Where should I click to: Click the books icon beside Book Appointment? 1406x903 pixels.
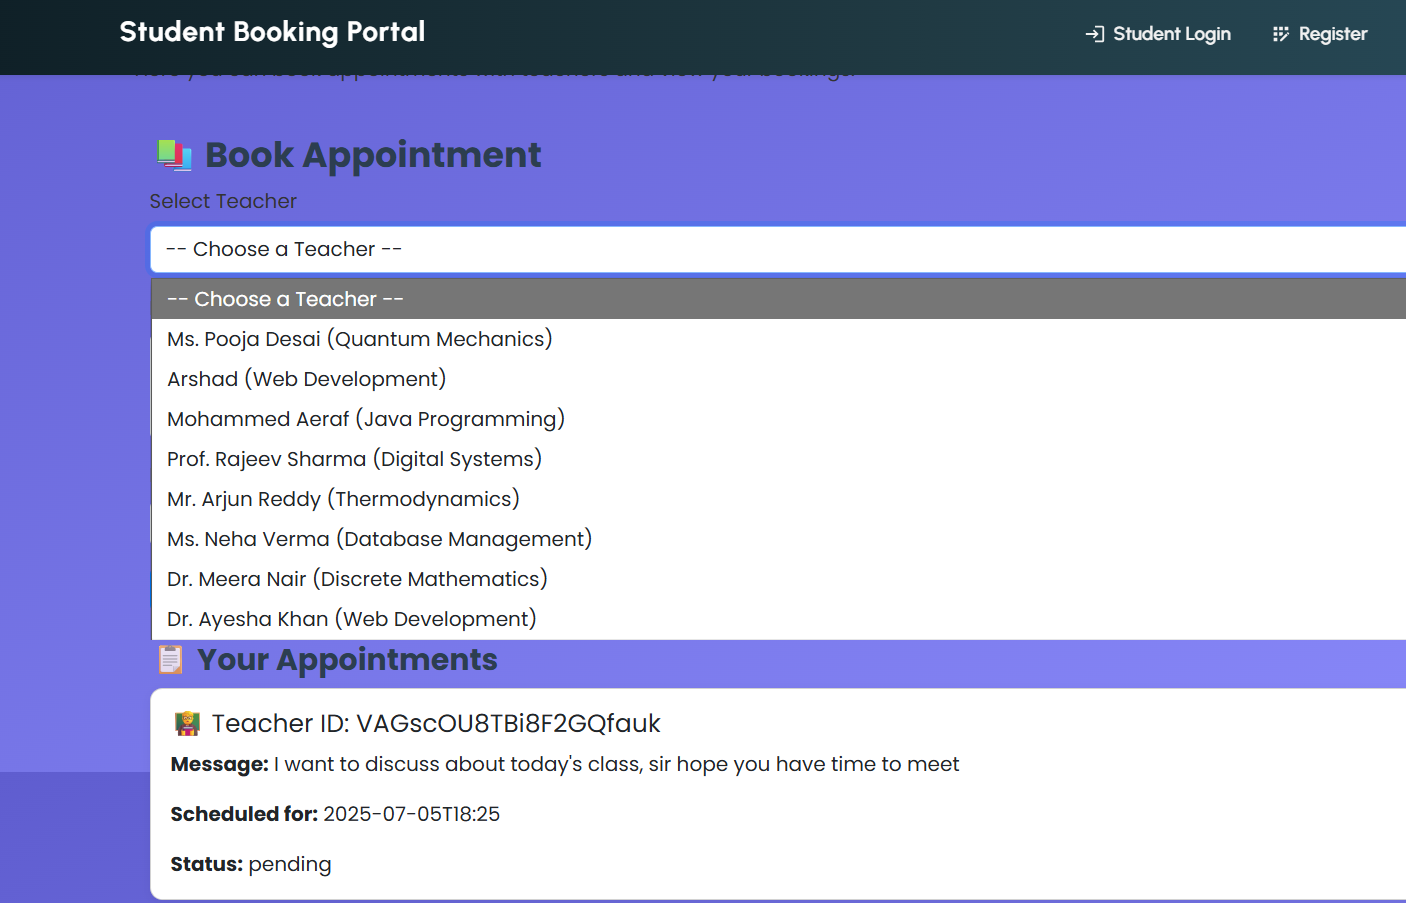(x=174, y=155)
